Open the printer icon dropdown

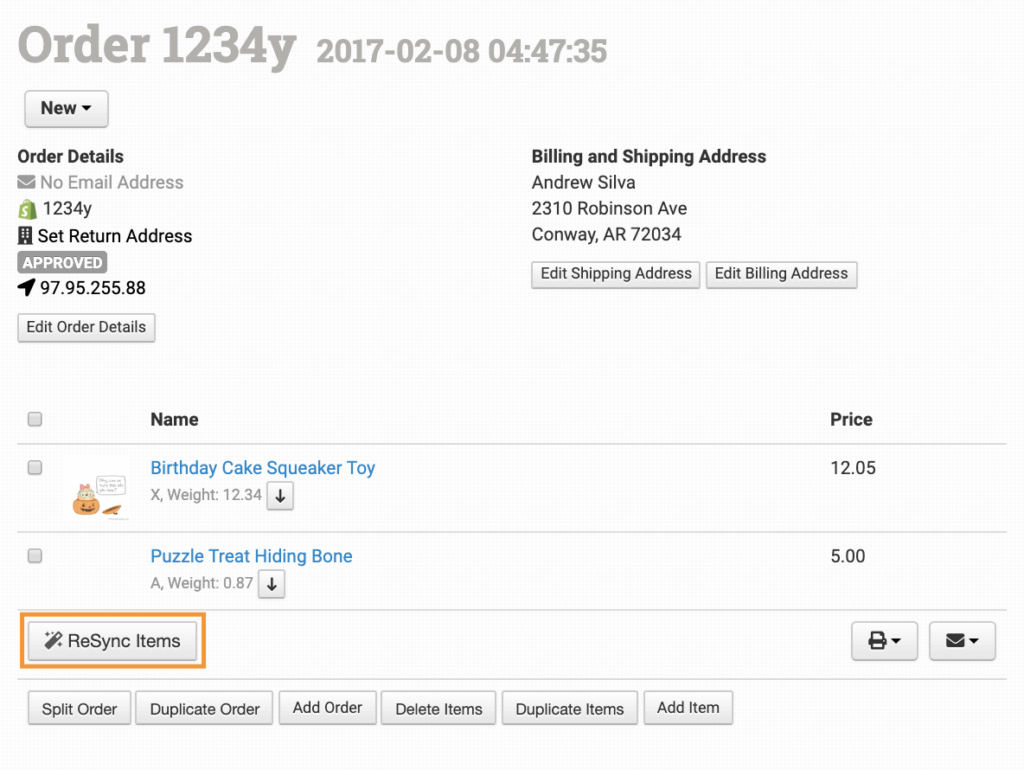pos(884,641)
